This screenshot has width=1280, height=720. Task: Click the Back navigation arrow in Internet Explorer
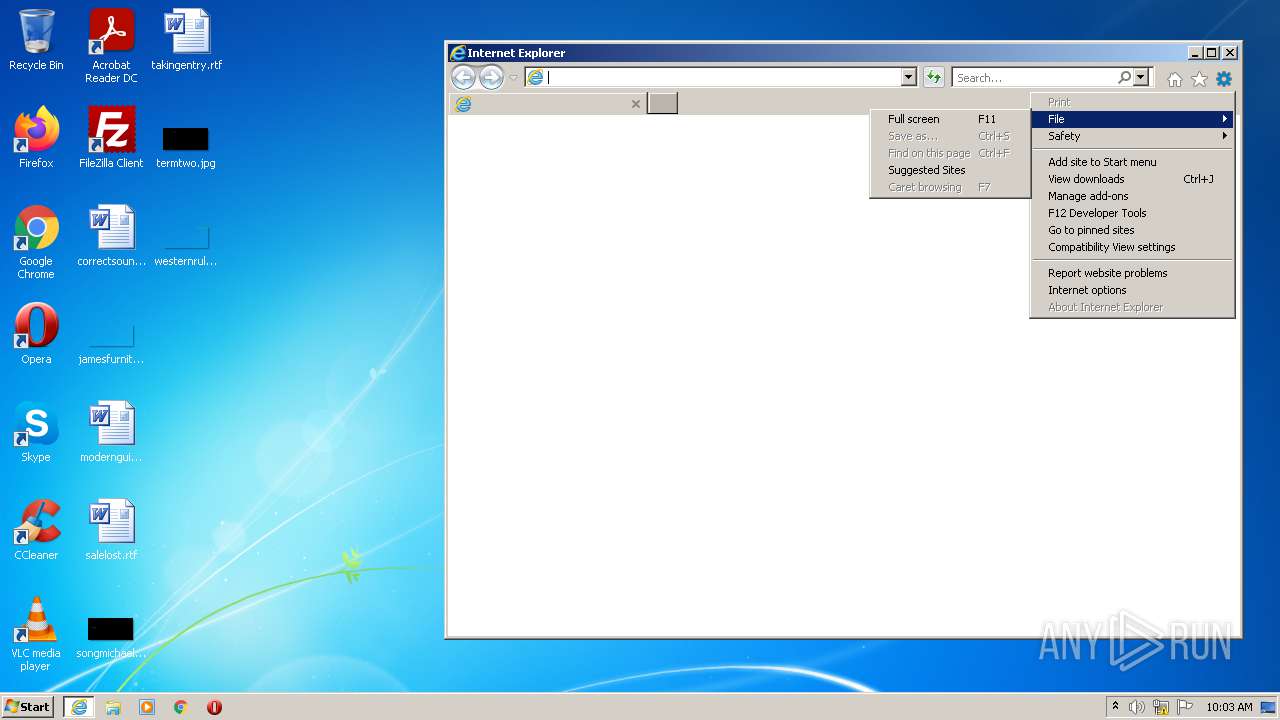coord(463,77)
